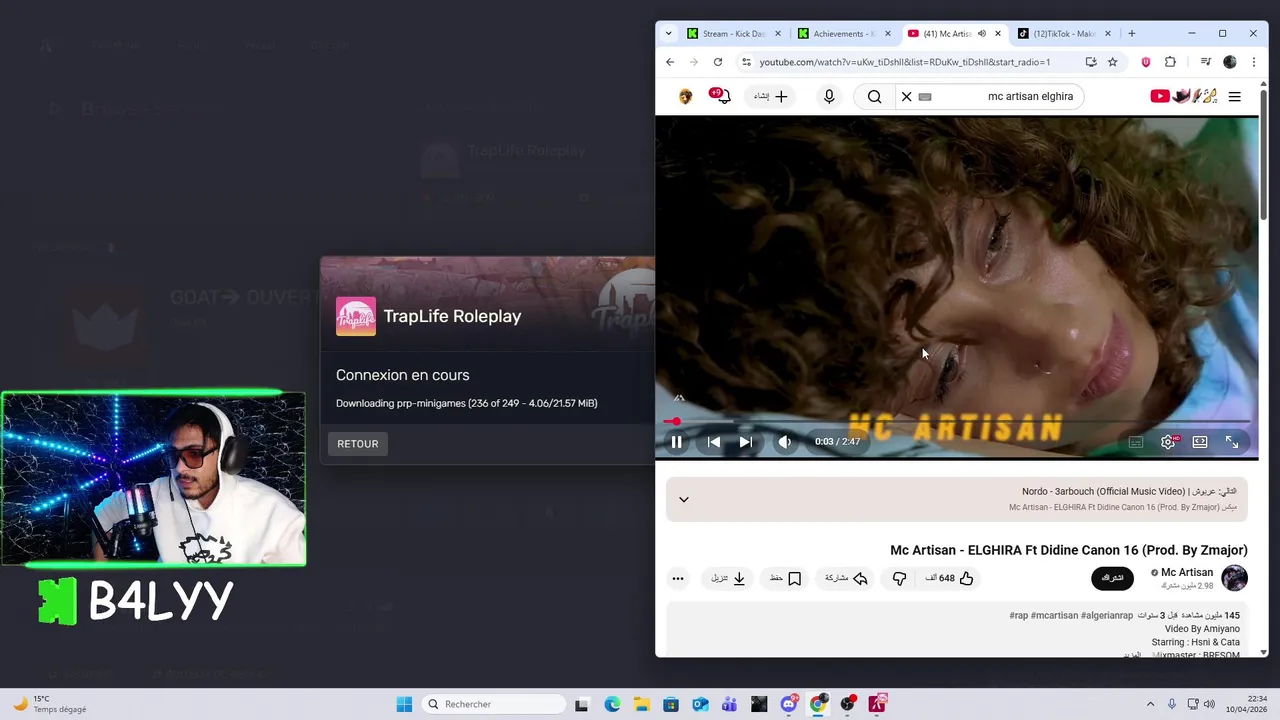Click the #algerianrap hashtag
The height and width of the screenshot is (720, 1280).
1107,615
